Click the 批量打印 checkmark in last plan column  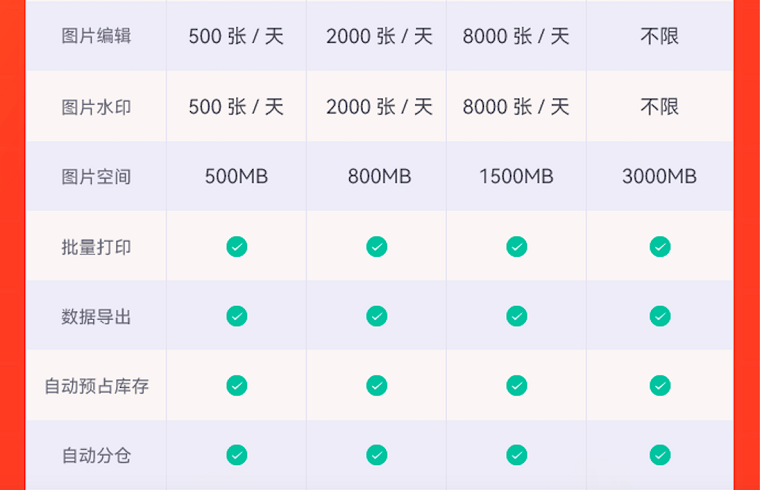tap(660, 247)
